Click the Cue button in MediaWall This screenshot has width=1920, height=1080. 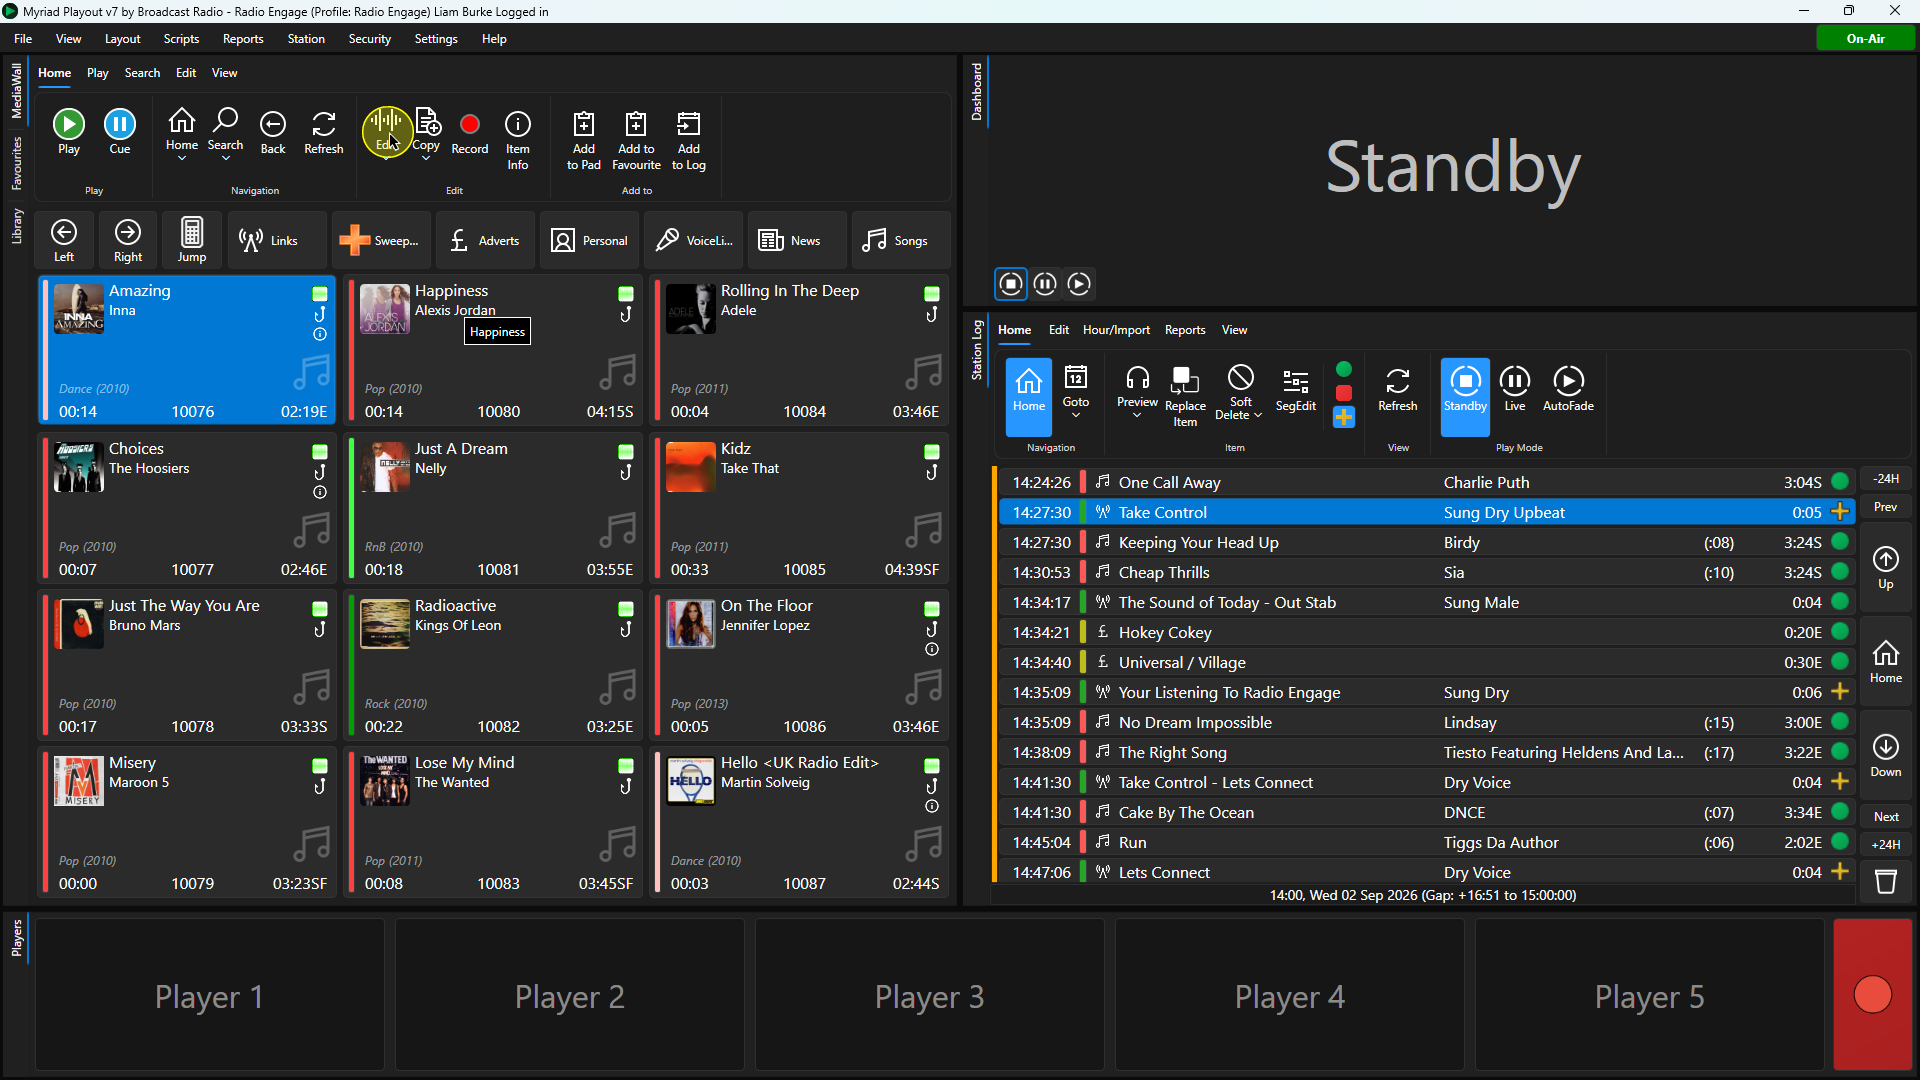click(x=120, y=132)
